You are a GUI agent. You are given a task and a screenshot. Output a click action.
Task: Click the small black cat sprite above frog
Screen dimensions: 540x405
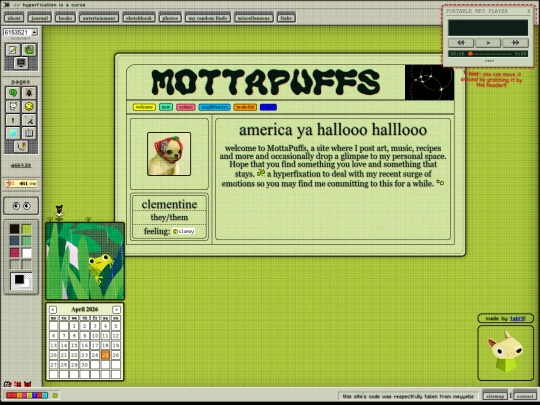click(x=59, y=210)
